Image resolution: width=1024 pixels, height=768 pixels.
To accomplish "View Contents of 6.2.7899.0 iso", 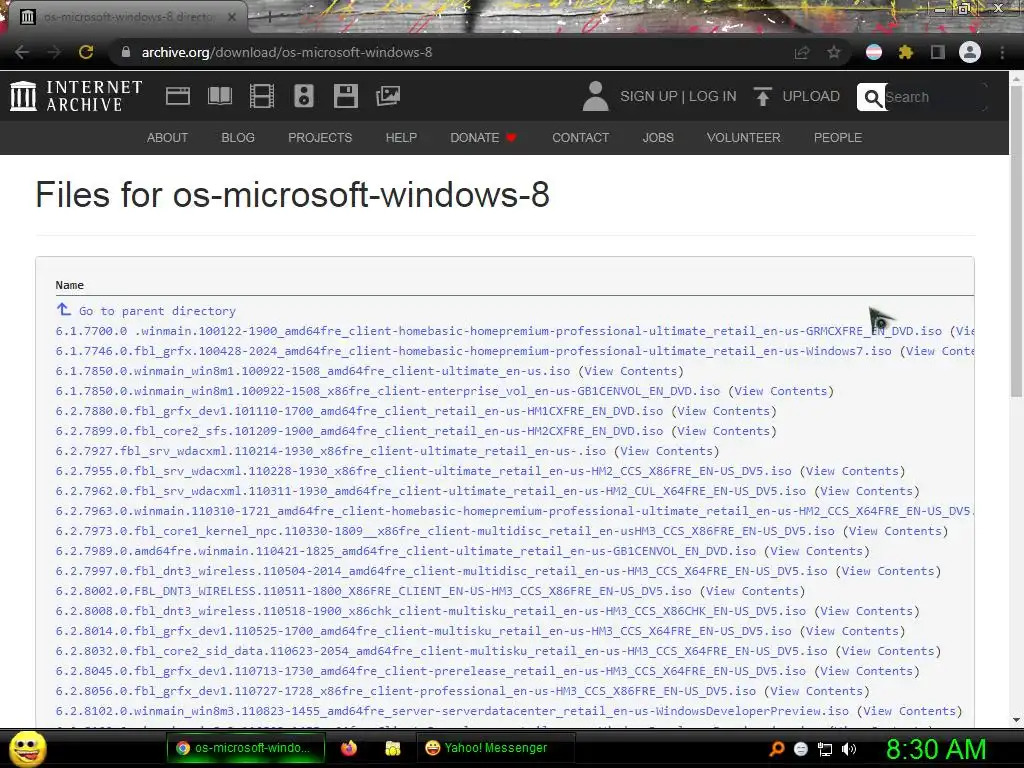I will [x=724, y=431].
